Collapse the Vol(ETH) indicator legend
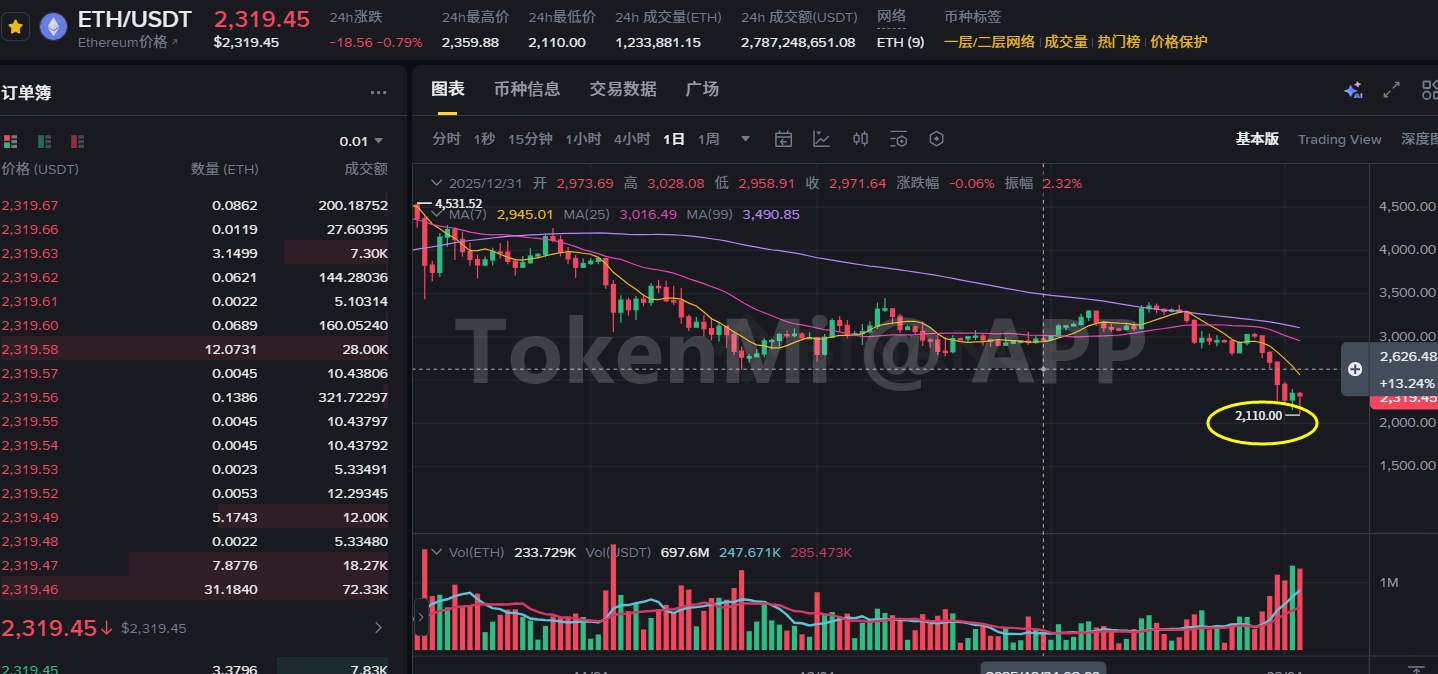The width and height of the screenshot is (1438, 674). coord(436,552)
